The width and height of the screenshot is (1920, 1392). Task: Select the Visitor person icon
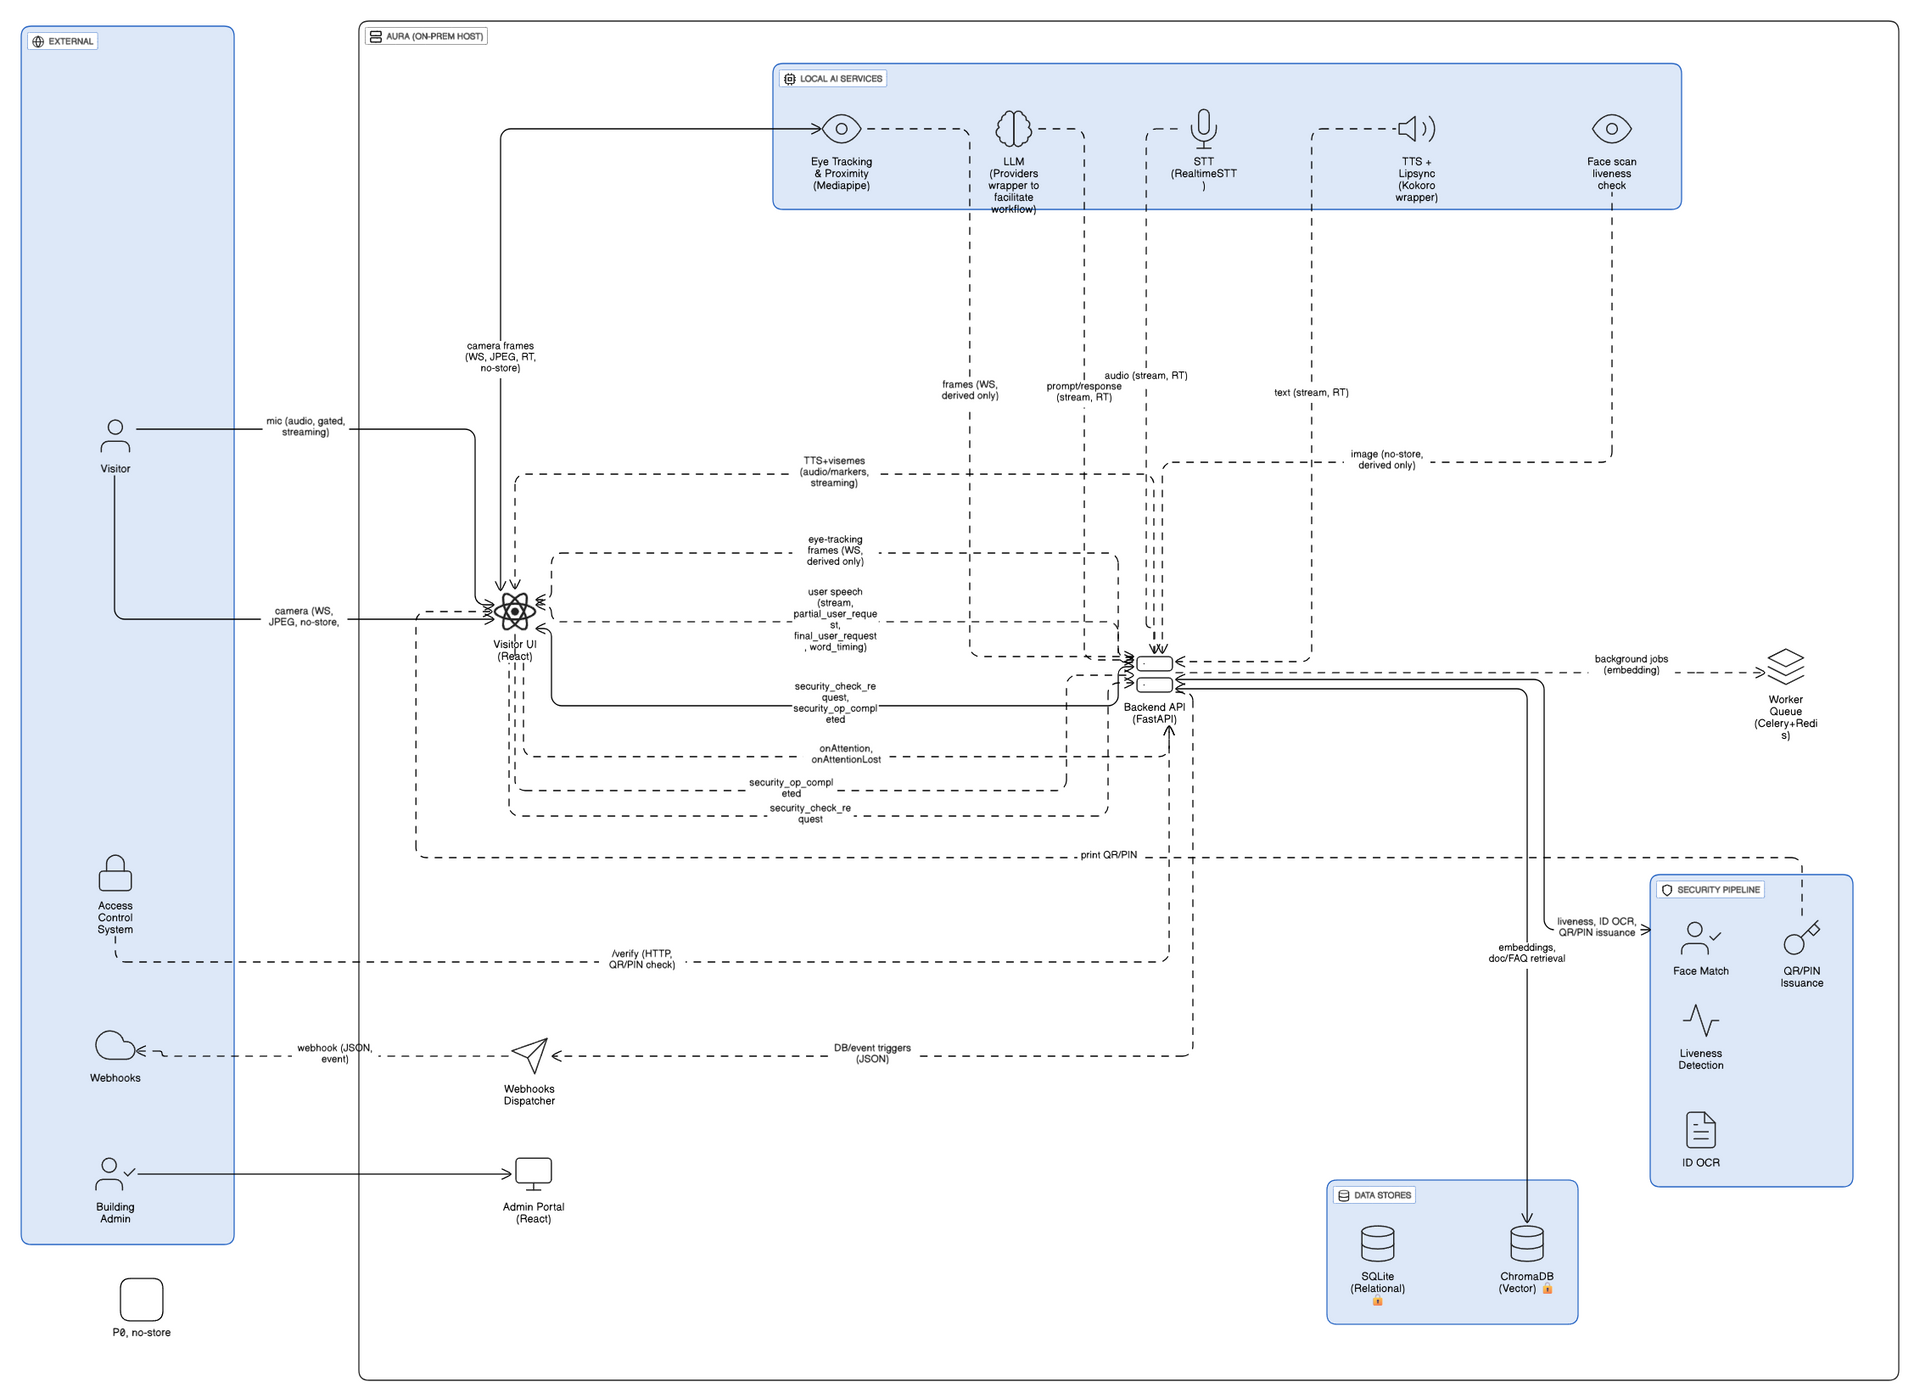click(115, 437)
